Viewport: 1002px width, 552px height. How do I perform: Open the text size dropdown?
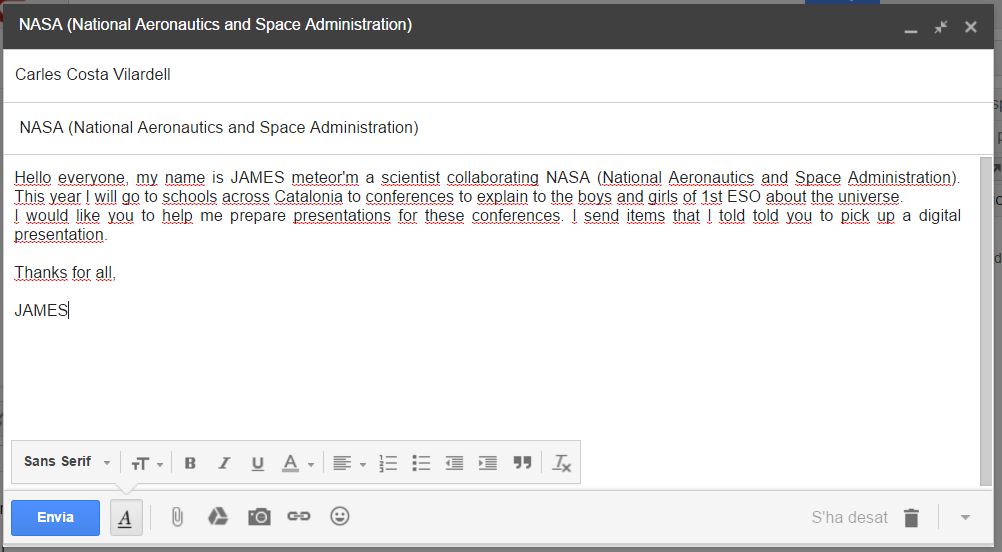(146, 463)
